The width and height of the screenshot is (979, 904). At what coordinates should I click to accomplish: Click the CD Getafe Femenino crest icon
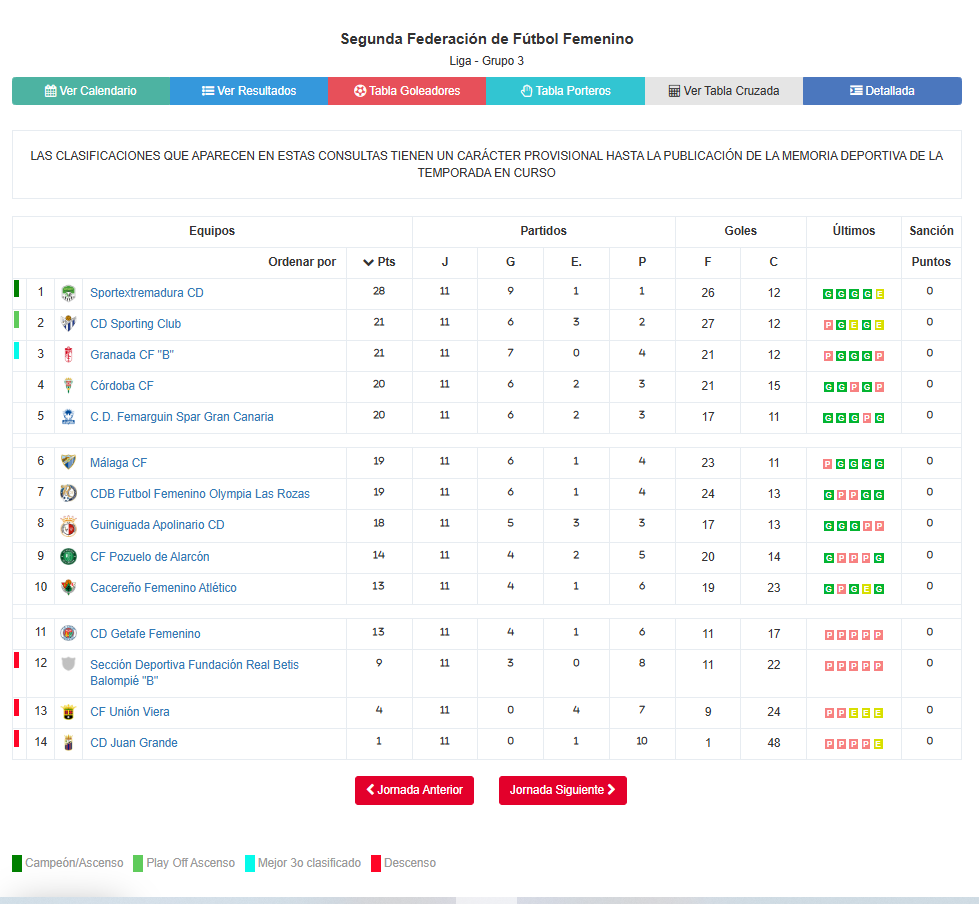pyautogui.click(x=69, y=634)
